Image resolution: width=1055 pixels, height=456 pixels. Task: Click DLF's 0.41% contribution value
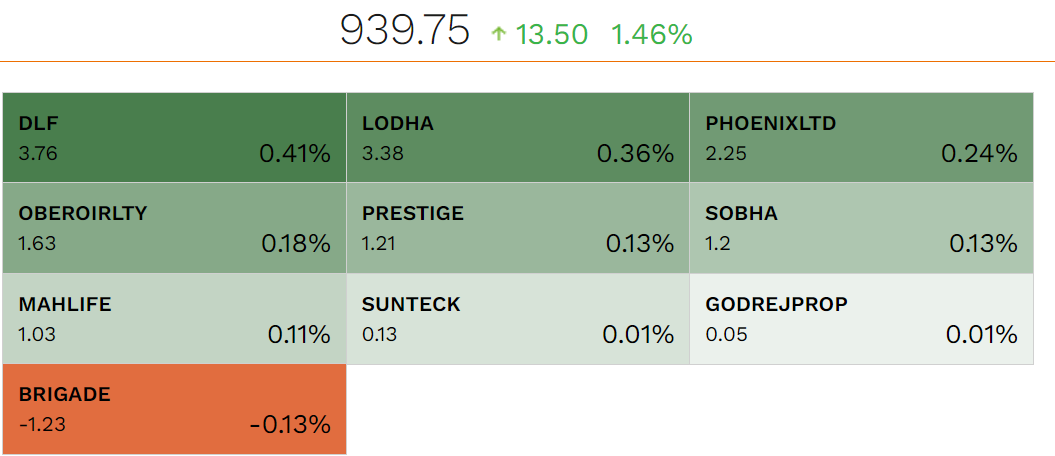(x=294, y=154)
